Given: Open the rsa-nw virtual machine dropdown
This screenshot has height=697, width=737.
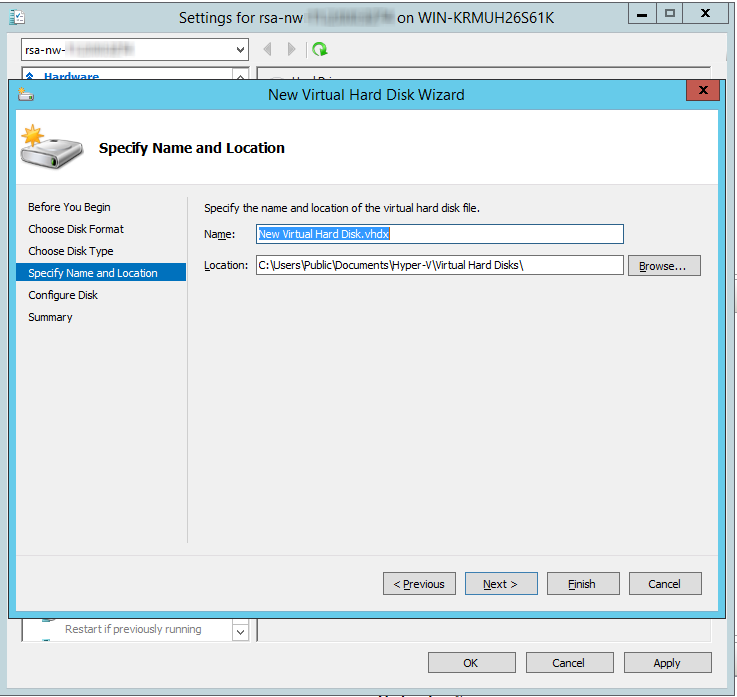Looking at the screenshot, I should click(x=240, y=50).
